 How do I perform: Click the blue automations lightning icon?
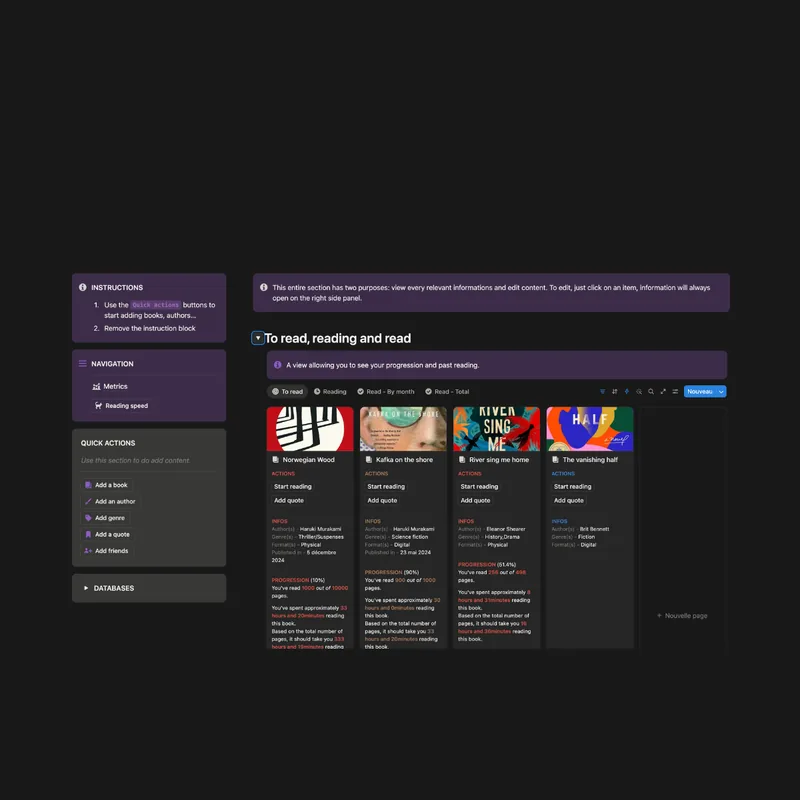[x=627, y=391]
